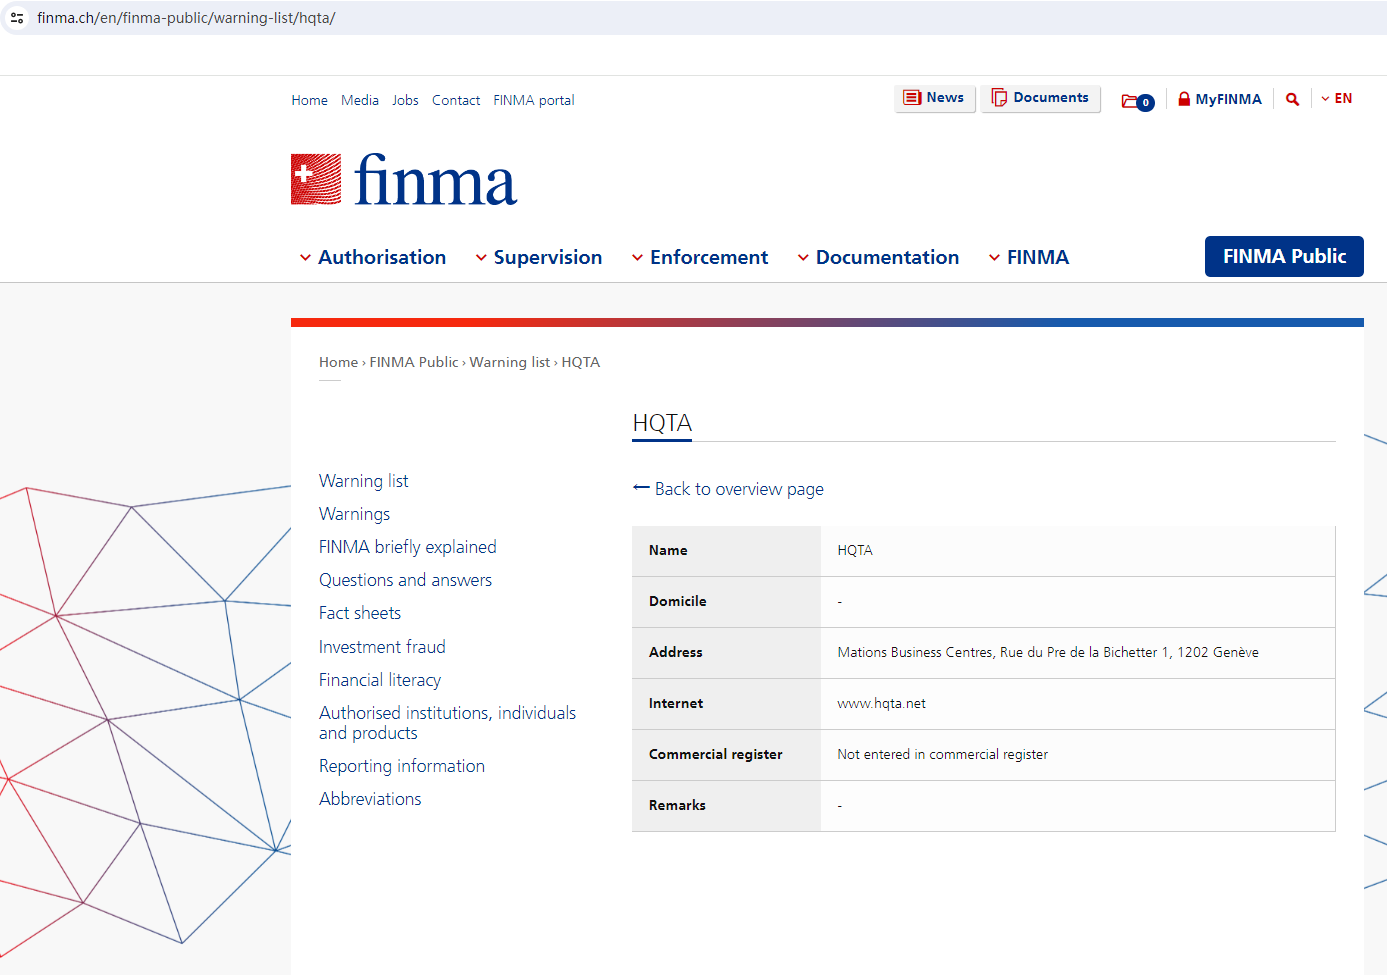Expand the Authorisation menu
The height and width of the screenshot is (975, 1387).
coord(372,257)
